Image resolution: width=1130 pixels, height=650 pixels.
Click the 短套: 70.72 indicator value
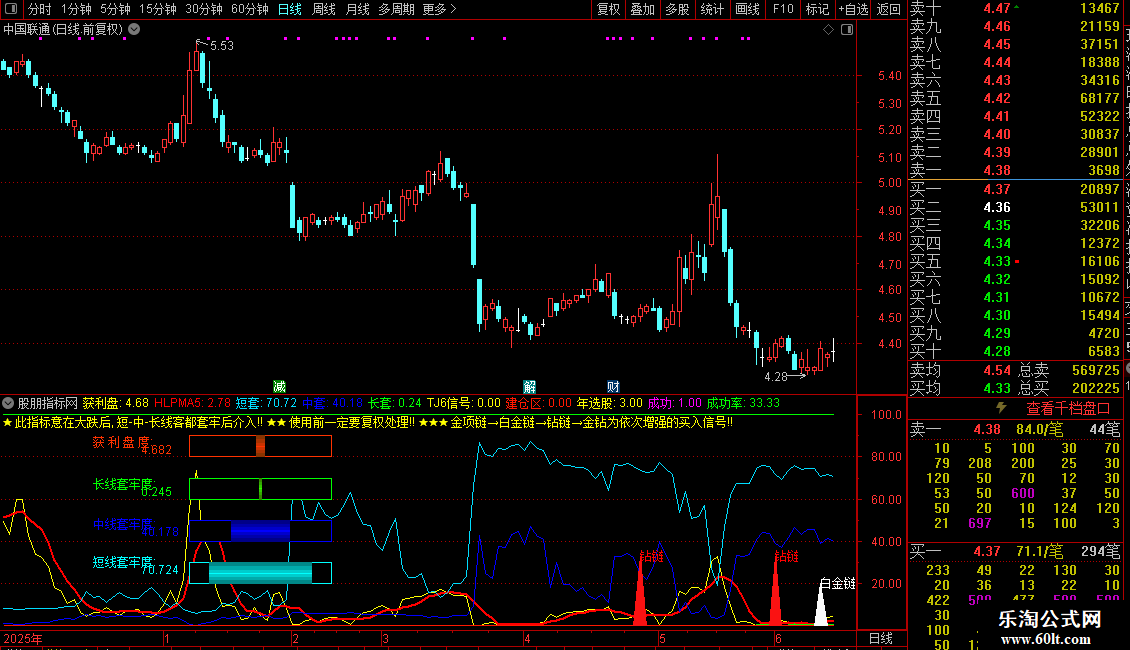[266, 404]
